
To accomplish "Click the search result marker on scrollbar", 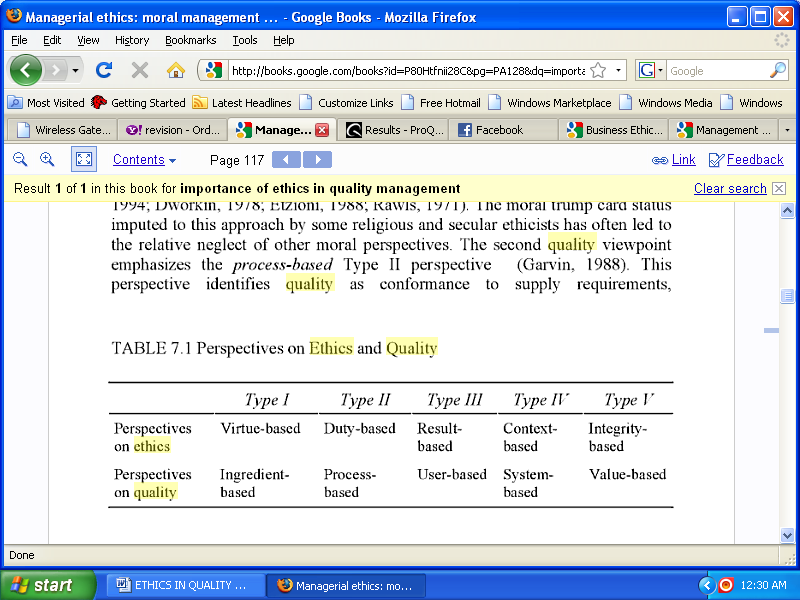I will (771, 331).
